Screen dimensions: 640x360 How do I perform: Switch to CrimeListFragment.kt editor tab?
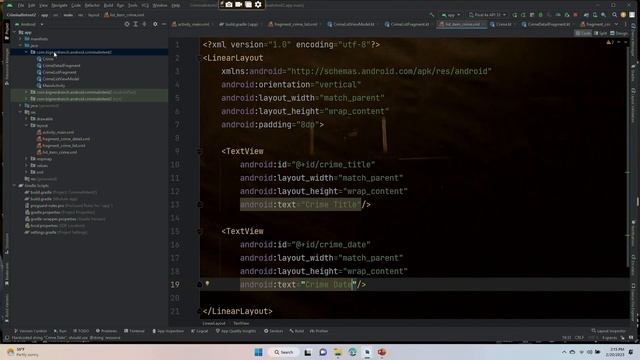[407, 24]
